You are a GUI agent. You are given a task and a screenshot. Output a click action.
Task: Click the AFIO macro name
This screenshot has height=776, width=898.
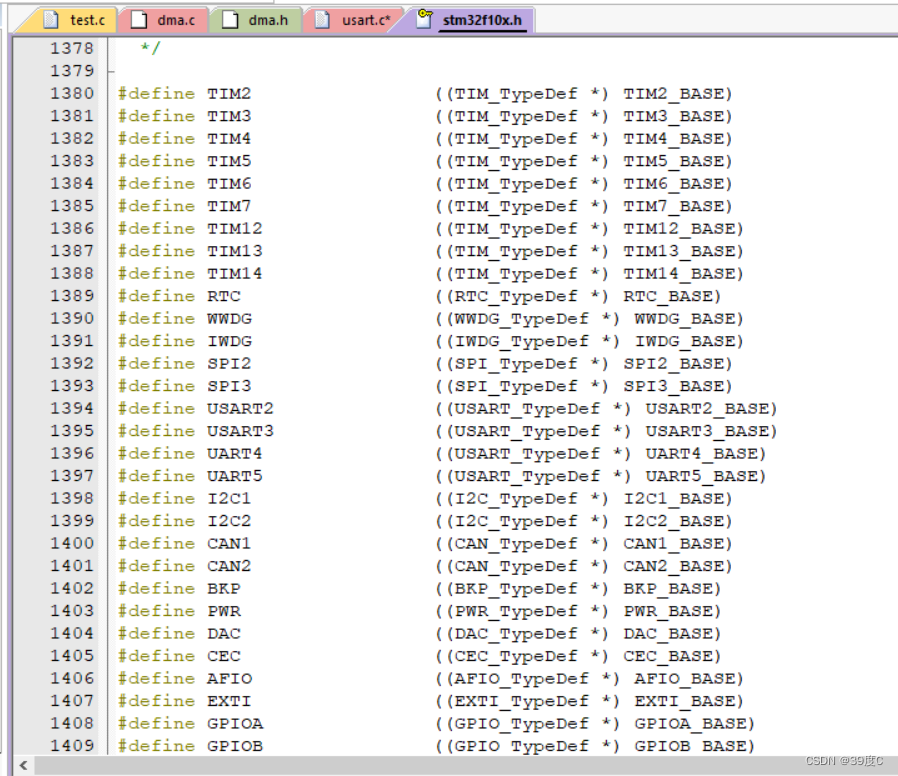(230, 679)
